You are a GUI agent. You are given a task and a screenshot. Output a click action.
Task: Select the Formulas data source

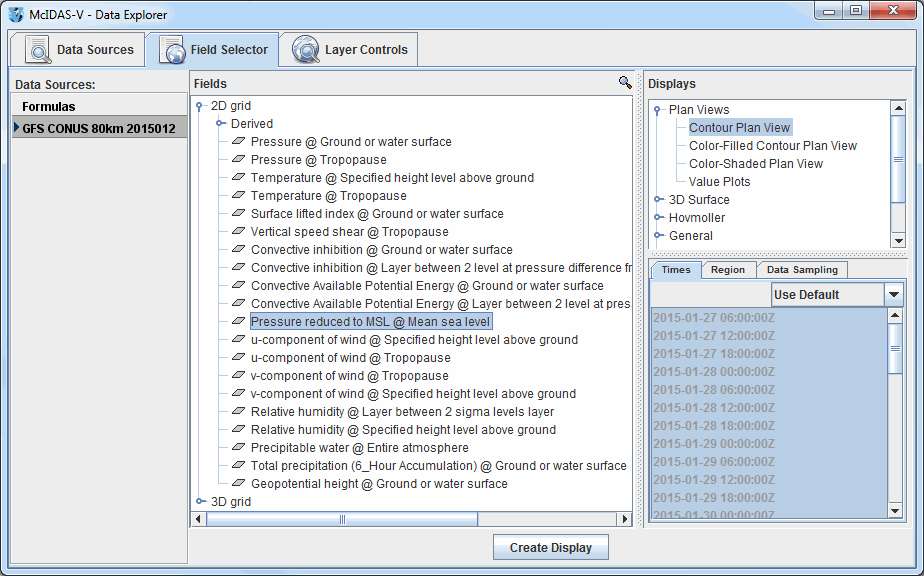click(x=49, y=107)
